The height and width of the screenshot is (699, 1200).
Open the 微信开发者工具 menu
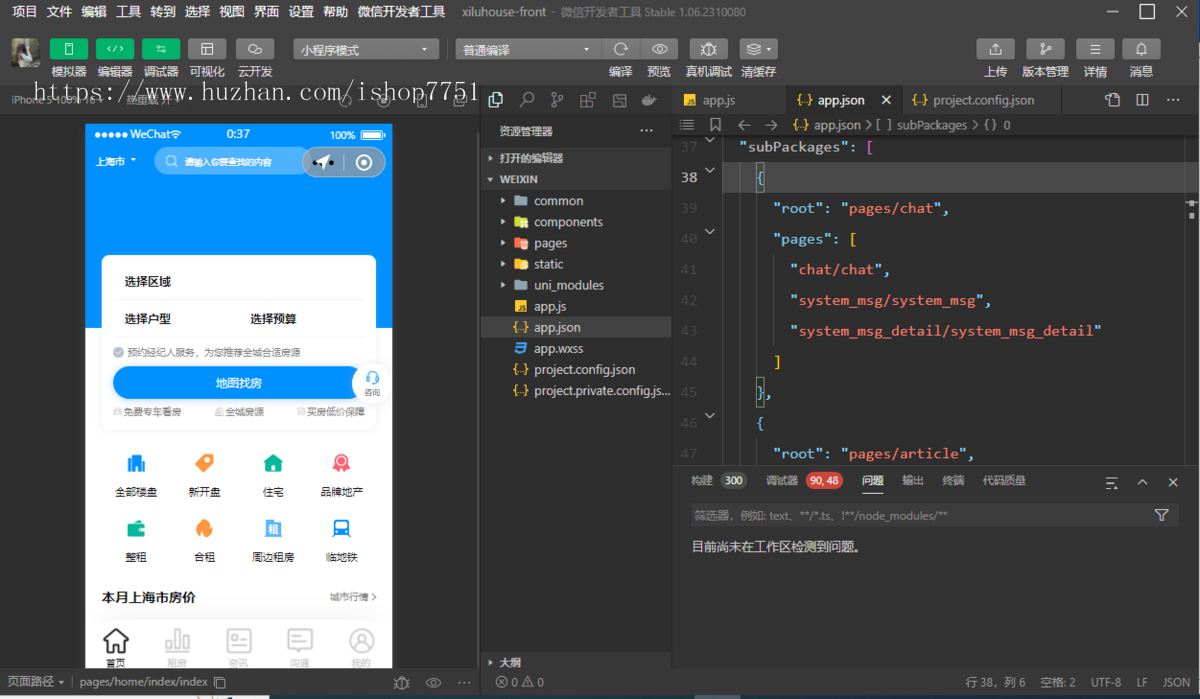(x=401, y=12)
